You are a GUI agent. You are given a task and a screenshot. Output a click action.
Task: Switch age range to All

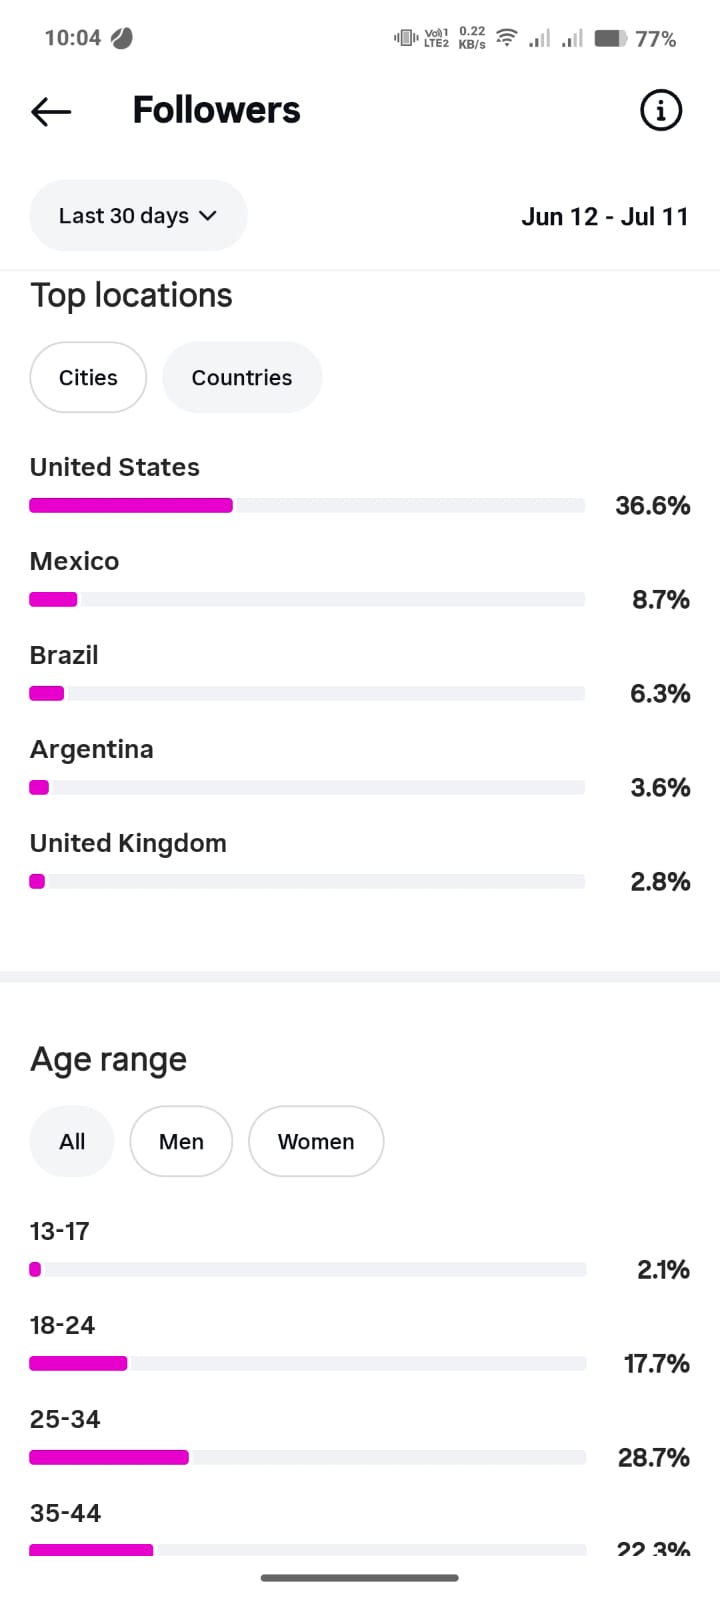pos(72,1141)
